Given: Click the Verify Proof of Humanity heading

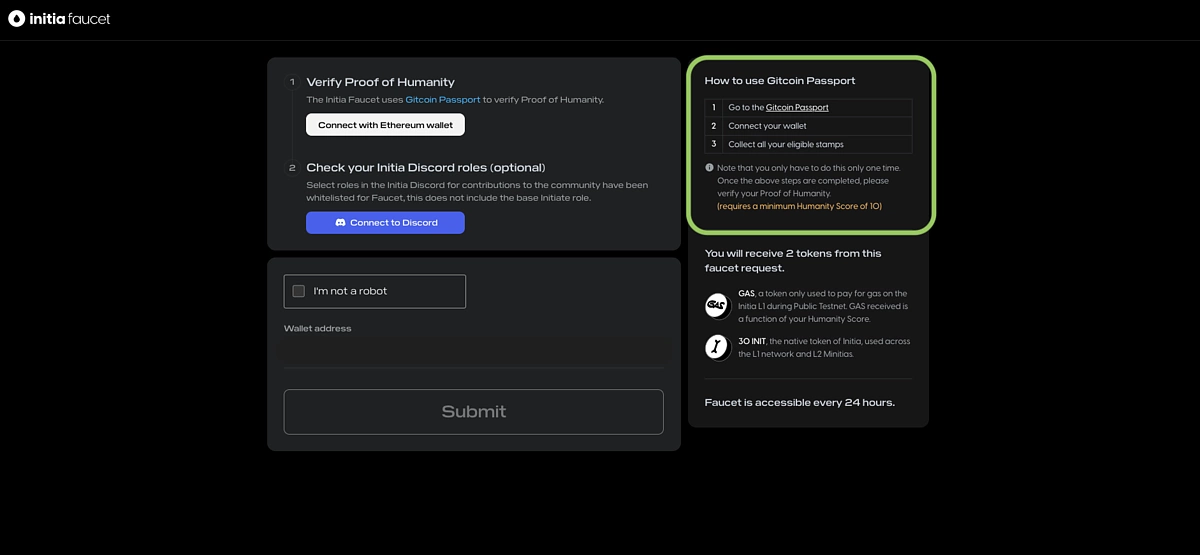Looking at the screenshot, I should coord(380,82).
